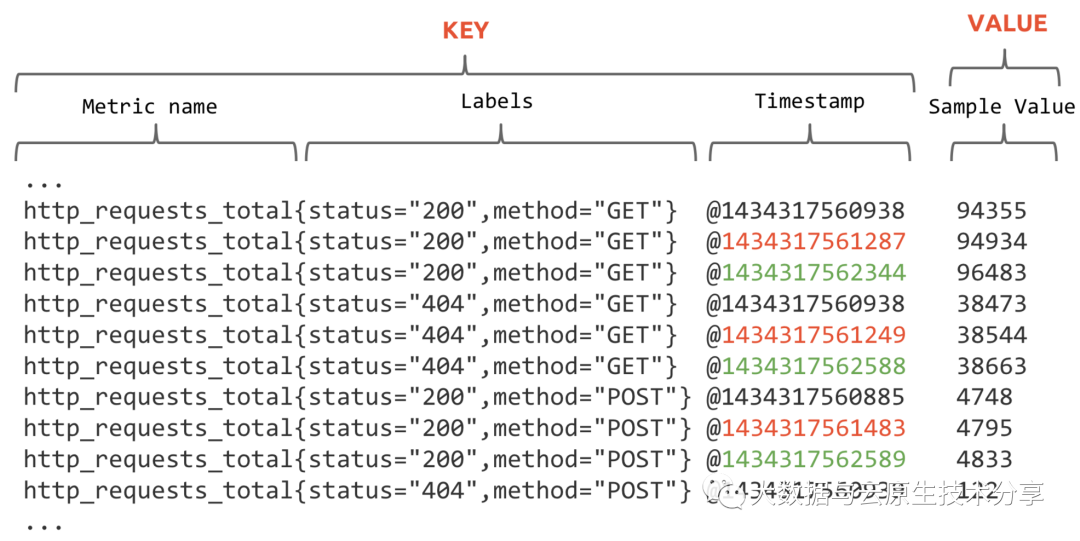1080x541 pixels.
Task: Click sample value 4833
Action: 984,460
